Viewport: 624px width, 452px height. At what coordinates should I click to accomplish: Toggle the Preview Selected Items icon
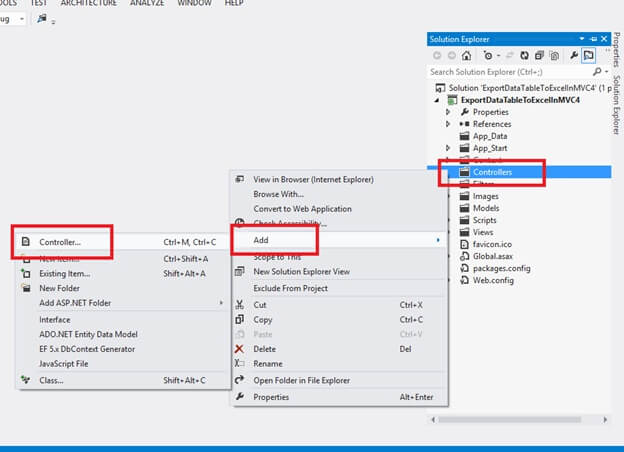pos(588,55)
